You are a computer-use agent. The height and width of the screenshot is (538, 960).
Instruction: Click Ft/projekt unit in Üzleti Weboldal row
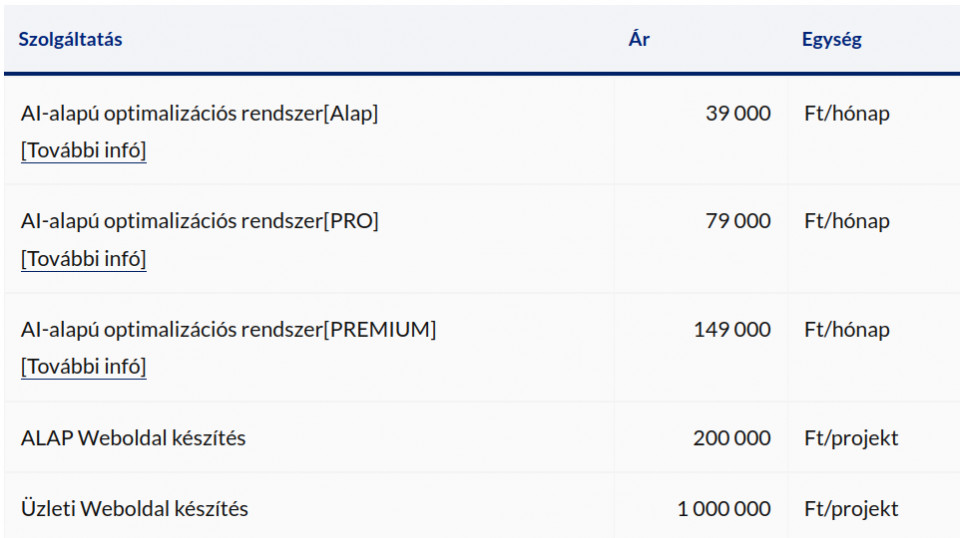(851, 509)
